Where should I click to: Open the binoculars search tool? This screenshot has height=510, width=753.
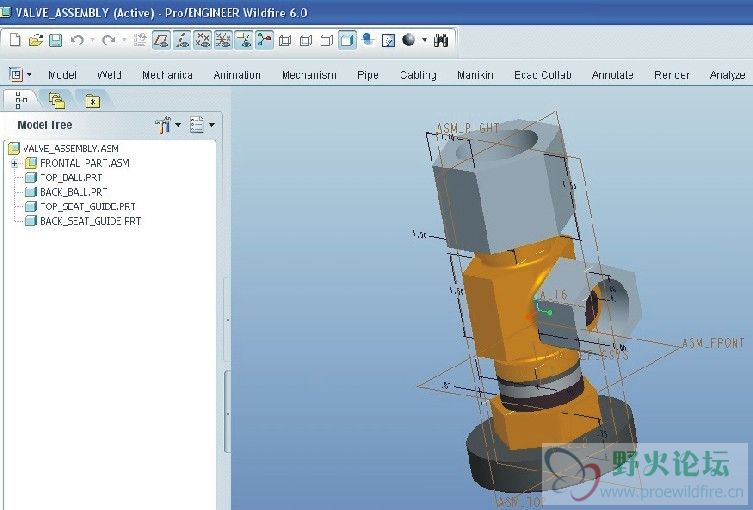pos(441,40)
